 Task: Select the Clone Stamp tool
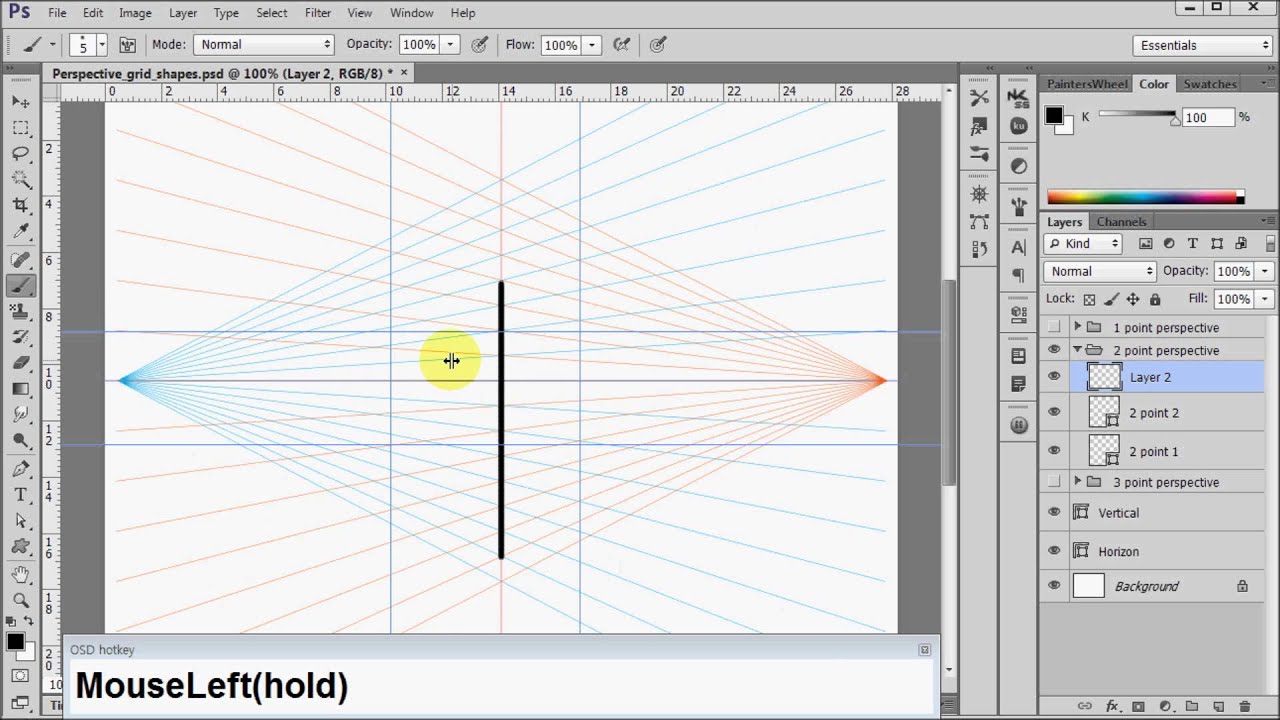click(20, 311)
